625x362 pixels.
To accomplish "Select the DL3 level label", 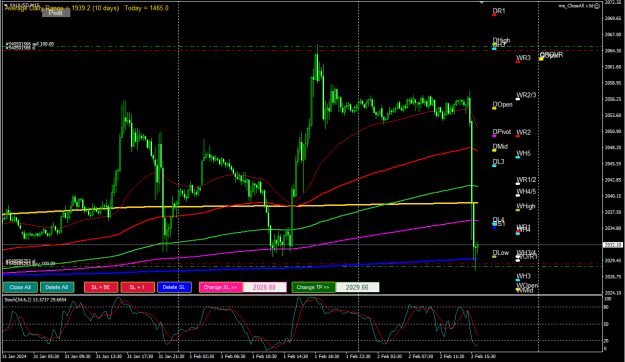I will pos(498,161).
